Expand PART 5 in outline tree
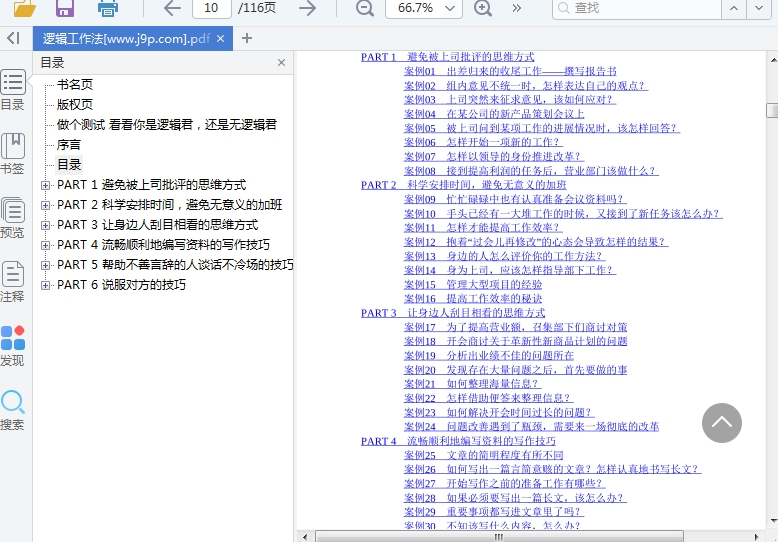Screen dimensions: 778x542 click(x=45, y=265)
